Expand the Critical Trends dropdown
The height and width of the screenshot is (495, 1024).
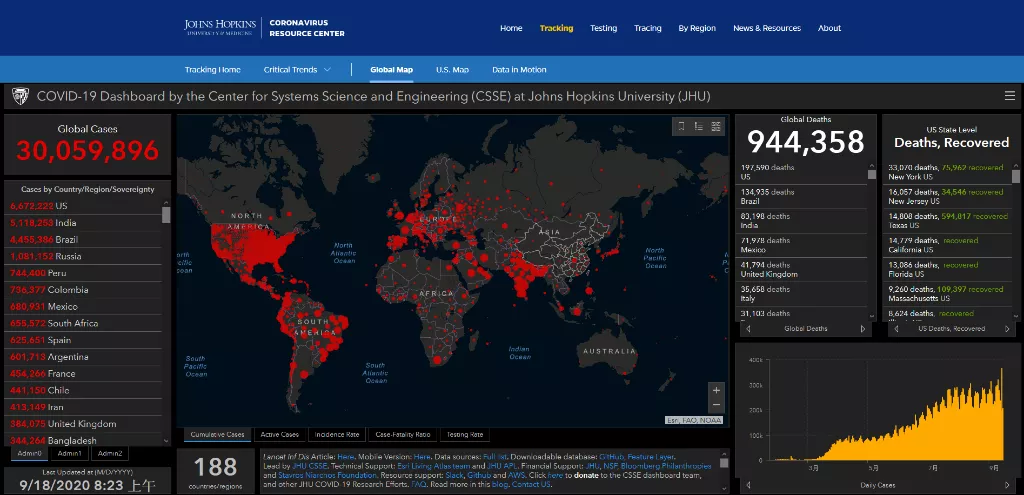[x=297, y=70]
